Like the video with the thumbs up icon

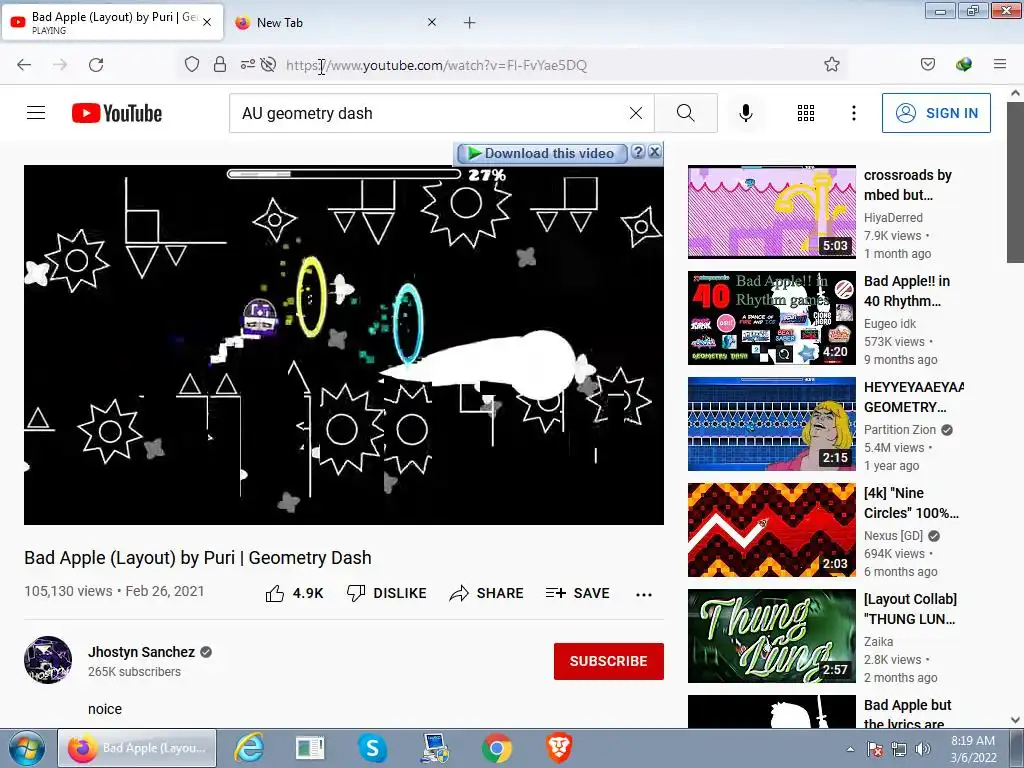pos(275,593)
